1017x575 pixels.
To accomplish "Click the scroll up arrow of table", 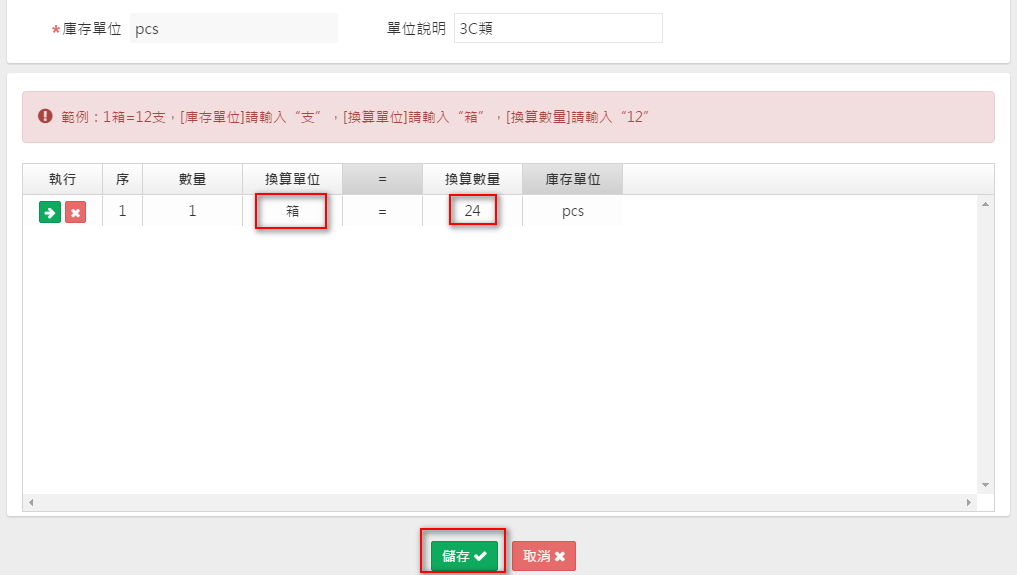I will coord(985,204).
